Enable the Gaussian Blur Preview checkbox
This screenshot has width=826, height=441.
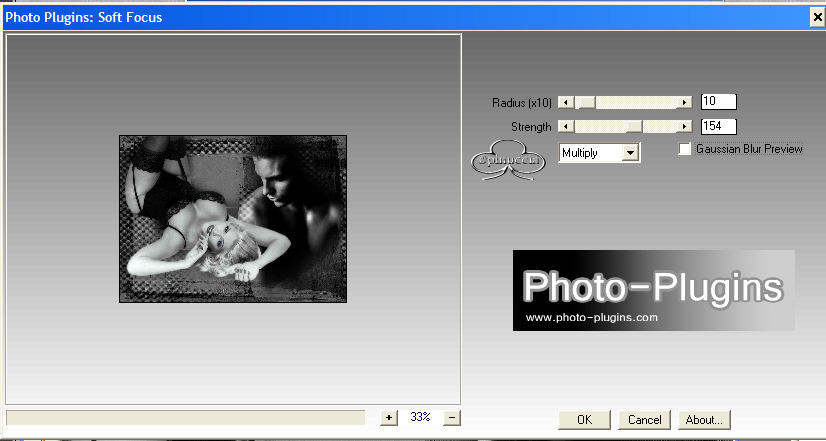point(685,149)
